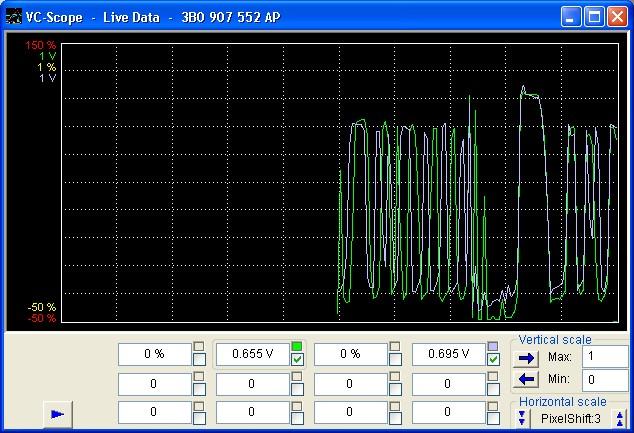Increase PixelShift with right double-arrow

click(620, 417)
